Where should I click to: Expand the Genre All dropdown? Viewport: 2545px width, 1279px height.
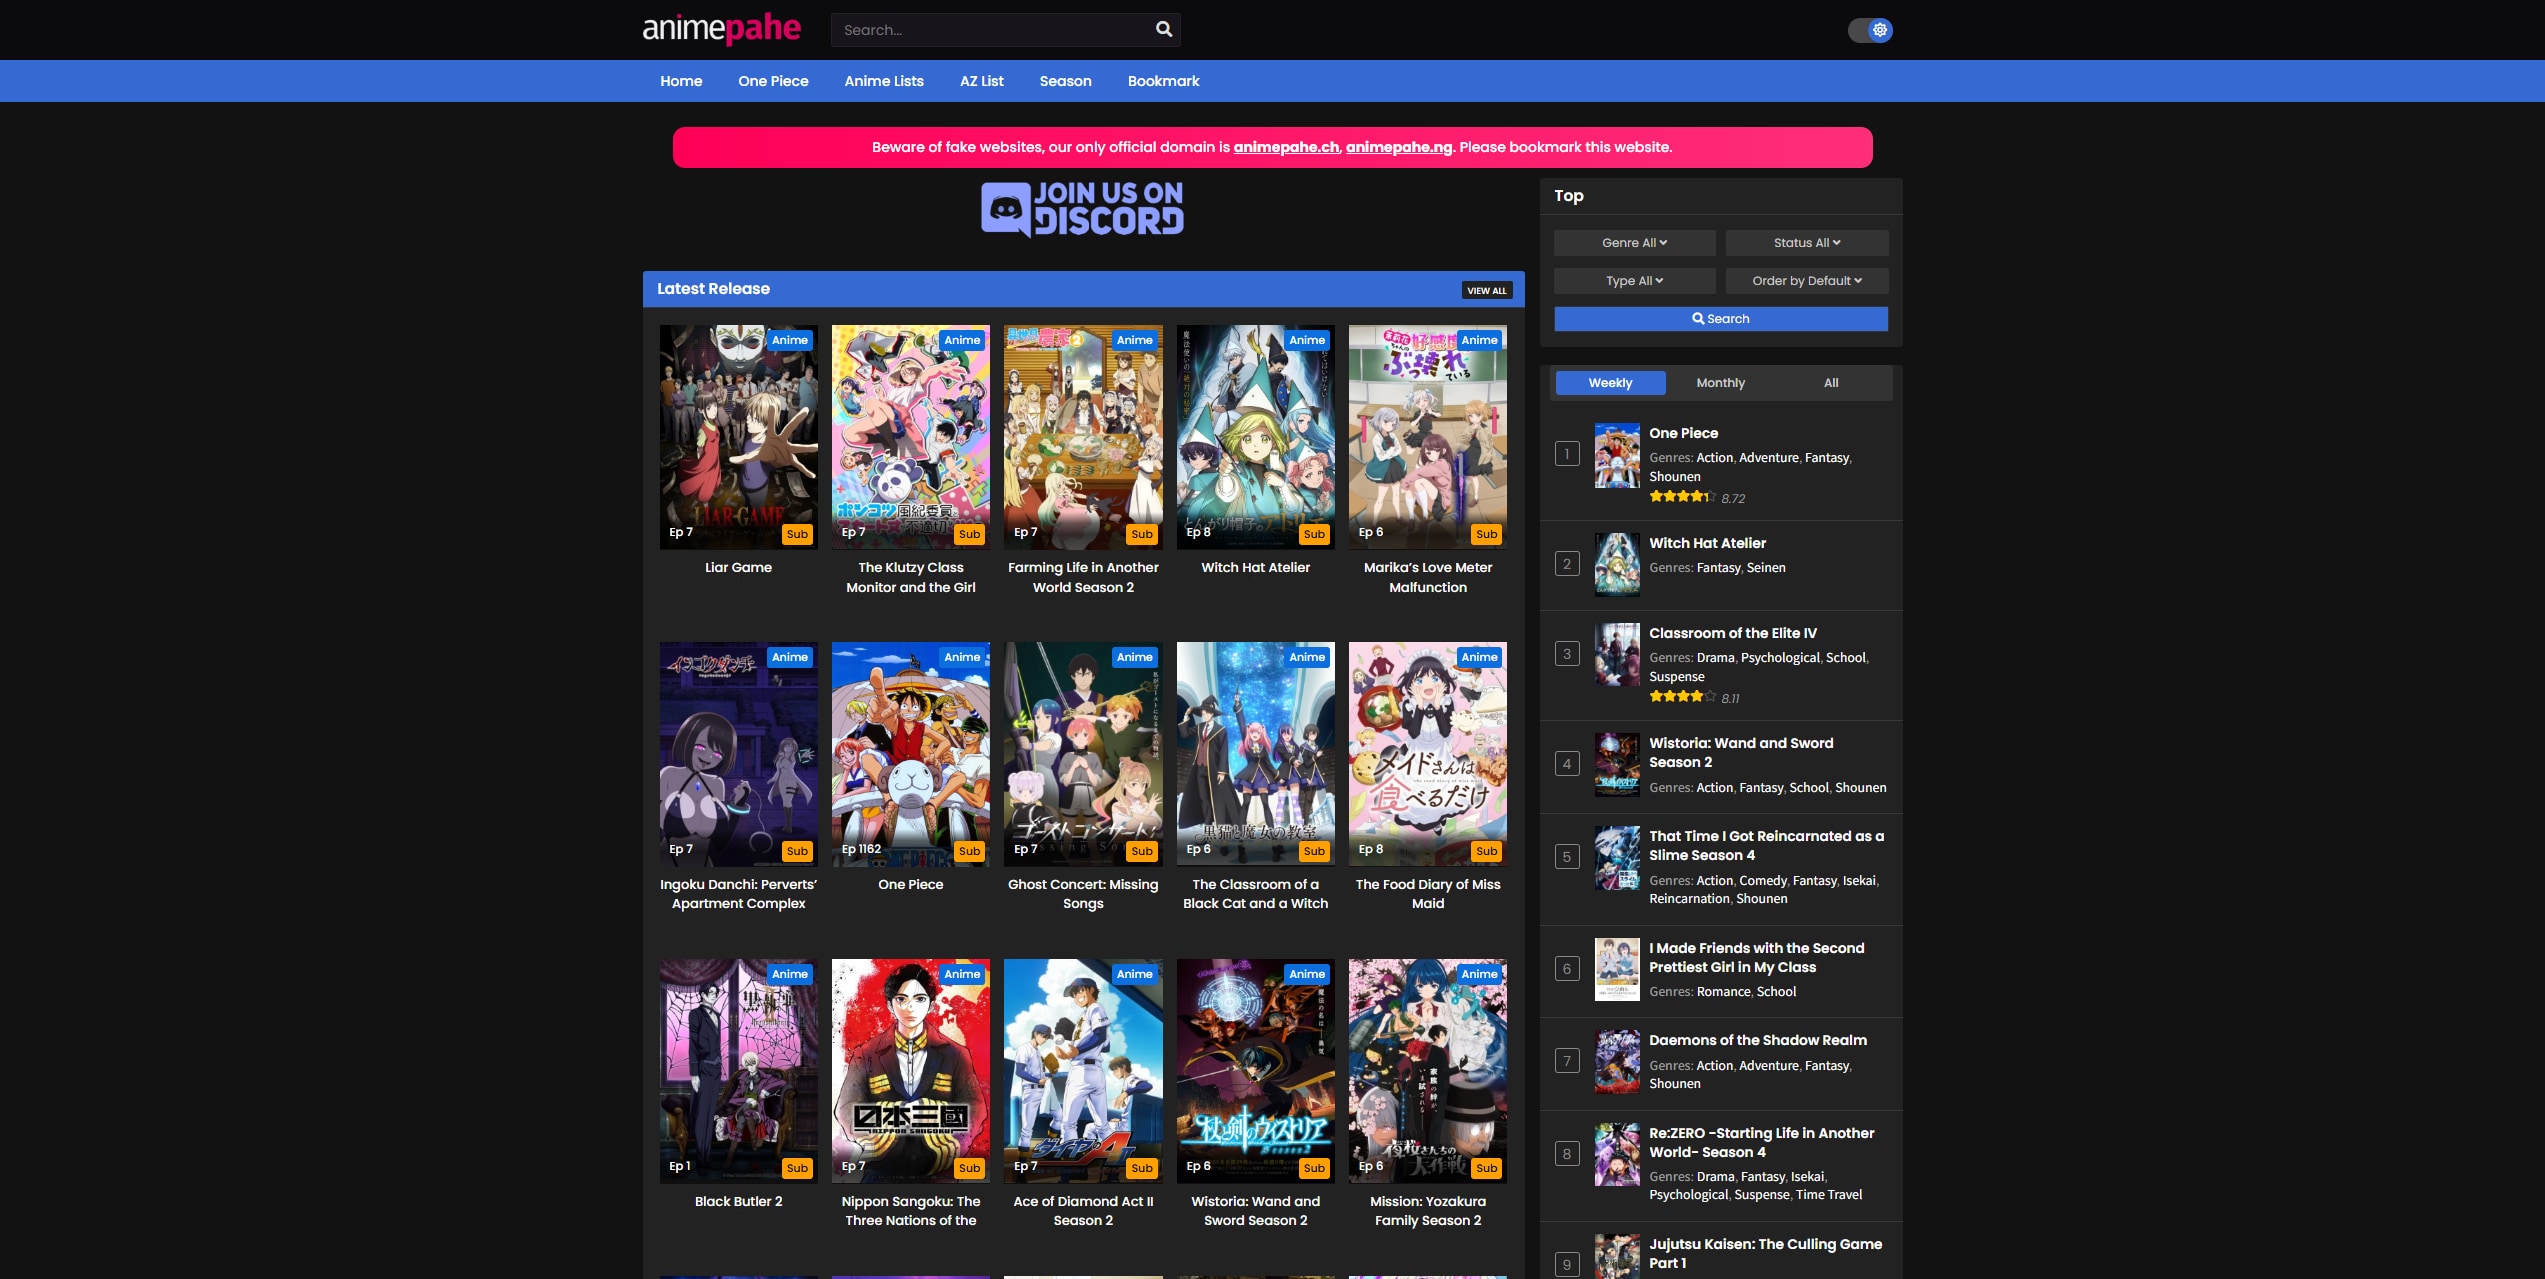tap(1634, 243)
